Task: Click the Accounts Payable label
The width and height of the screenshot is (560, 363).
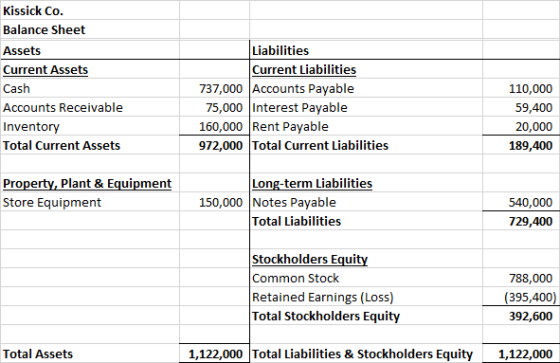Action: tap(303, 89)
